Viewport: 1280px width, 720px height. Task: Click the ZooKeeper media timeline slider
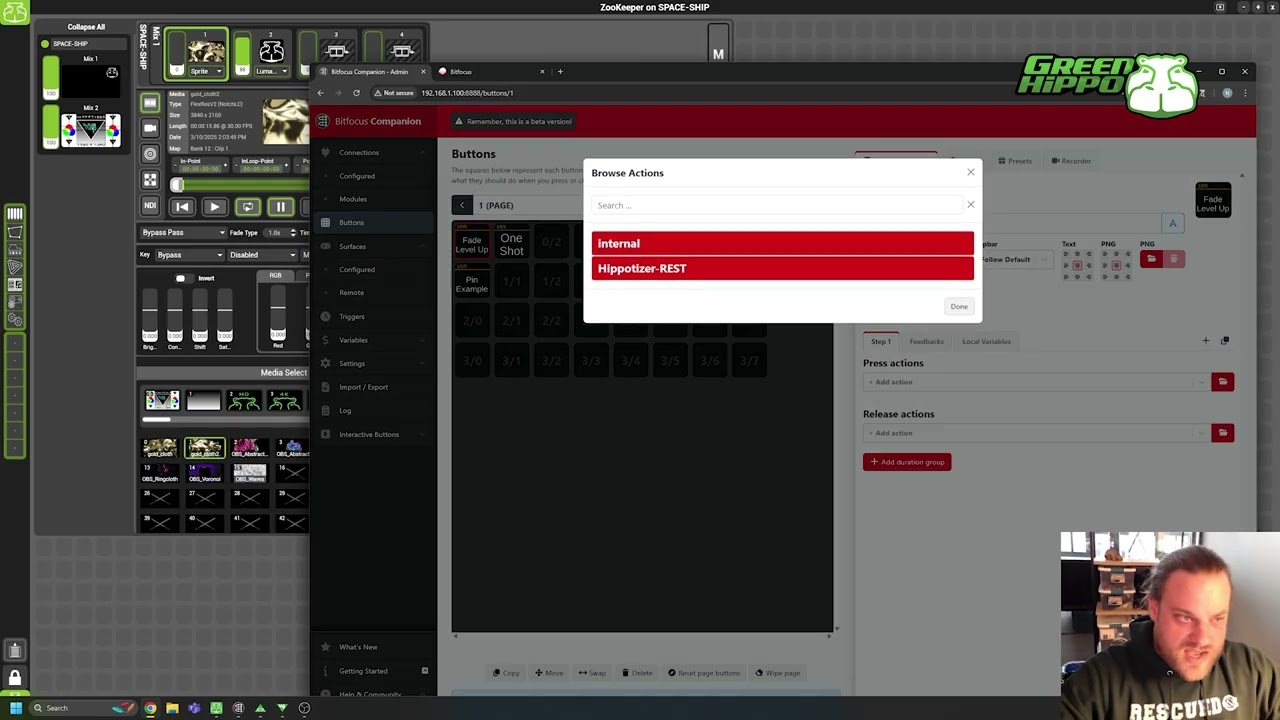point(240,185)
